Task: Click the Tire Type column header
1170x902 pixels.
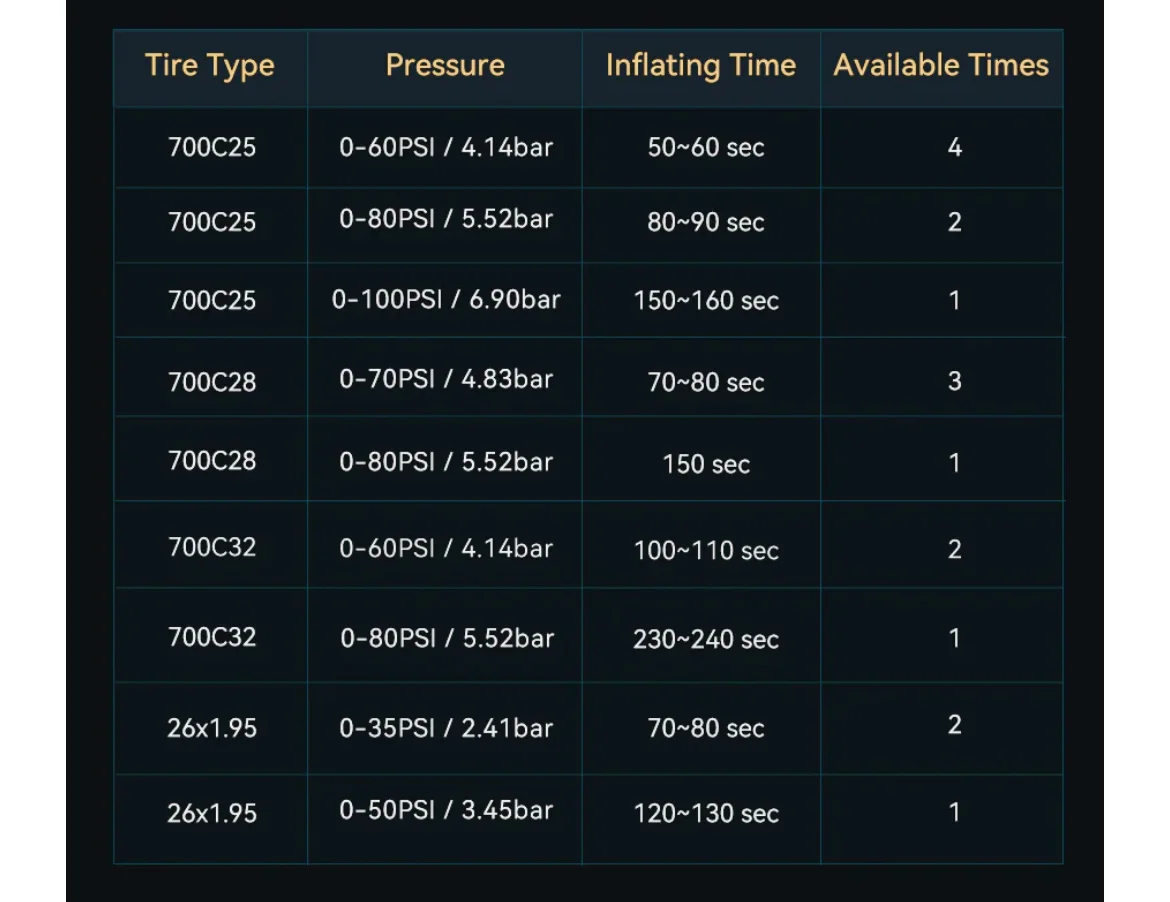Action: [210, 66]
